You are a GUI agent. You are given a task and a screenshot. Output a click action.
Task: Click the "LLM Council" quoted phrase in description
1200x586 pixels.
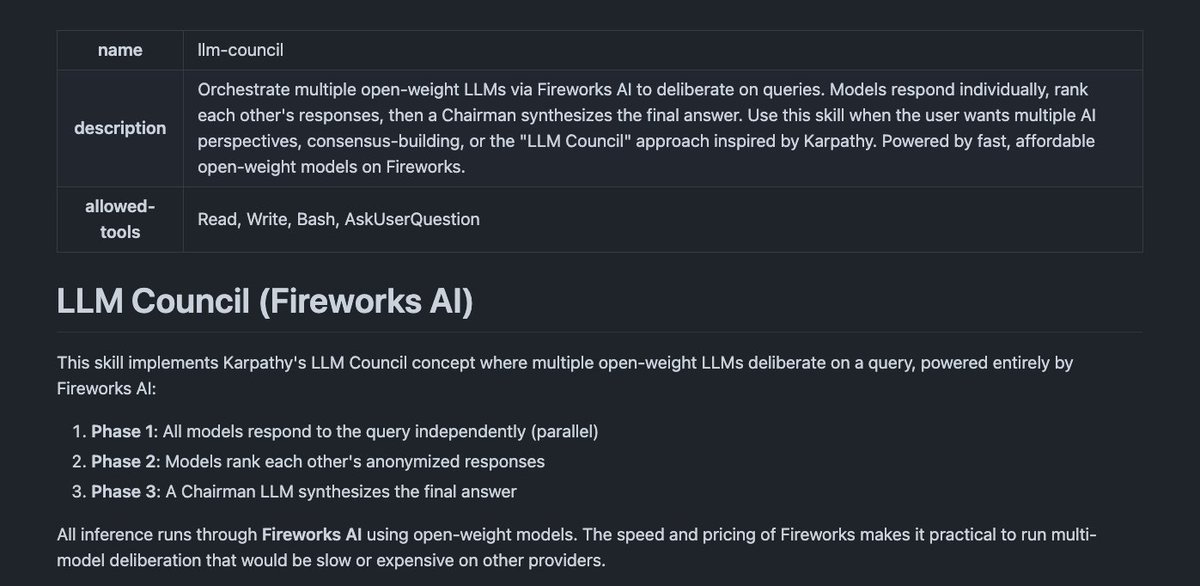[x=558, y=141]
